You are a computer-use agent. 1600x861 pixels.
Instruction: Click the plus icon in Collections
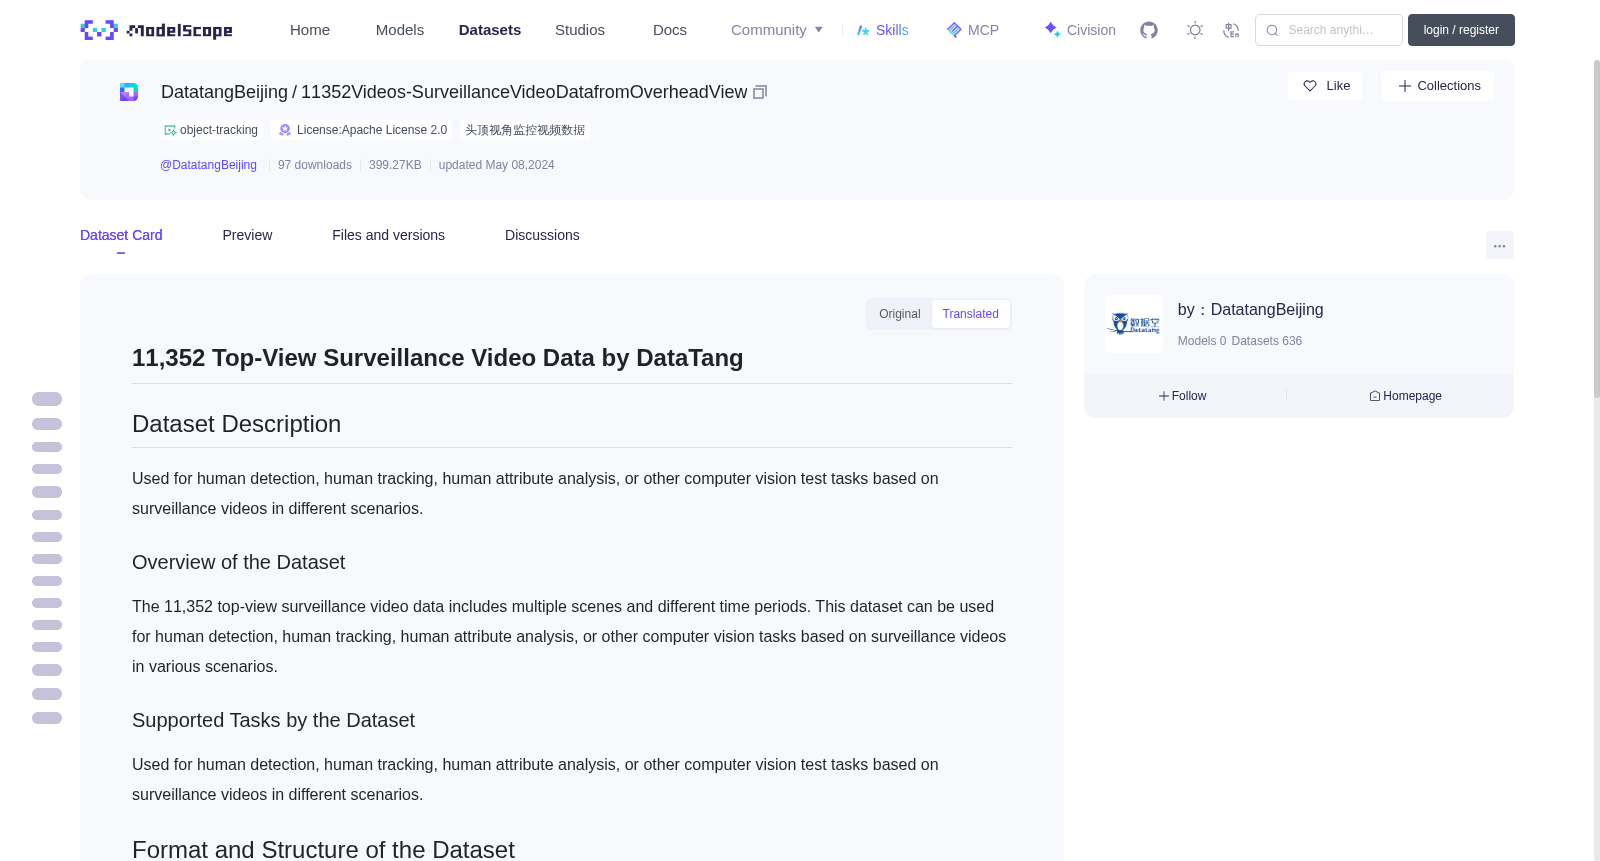coord(1405,86)
